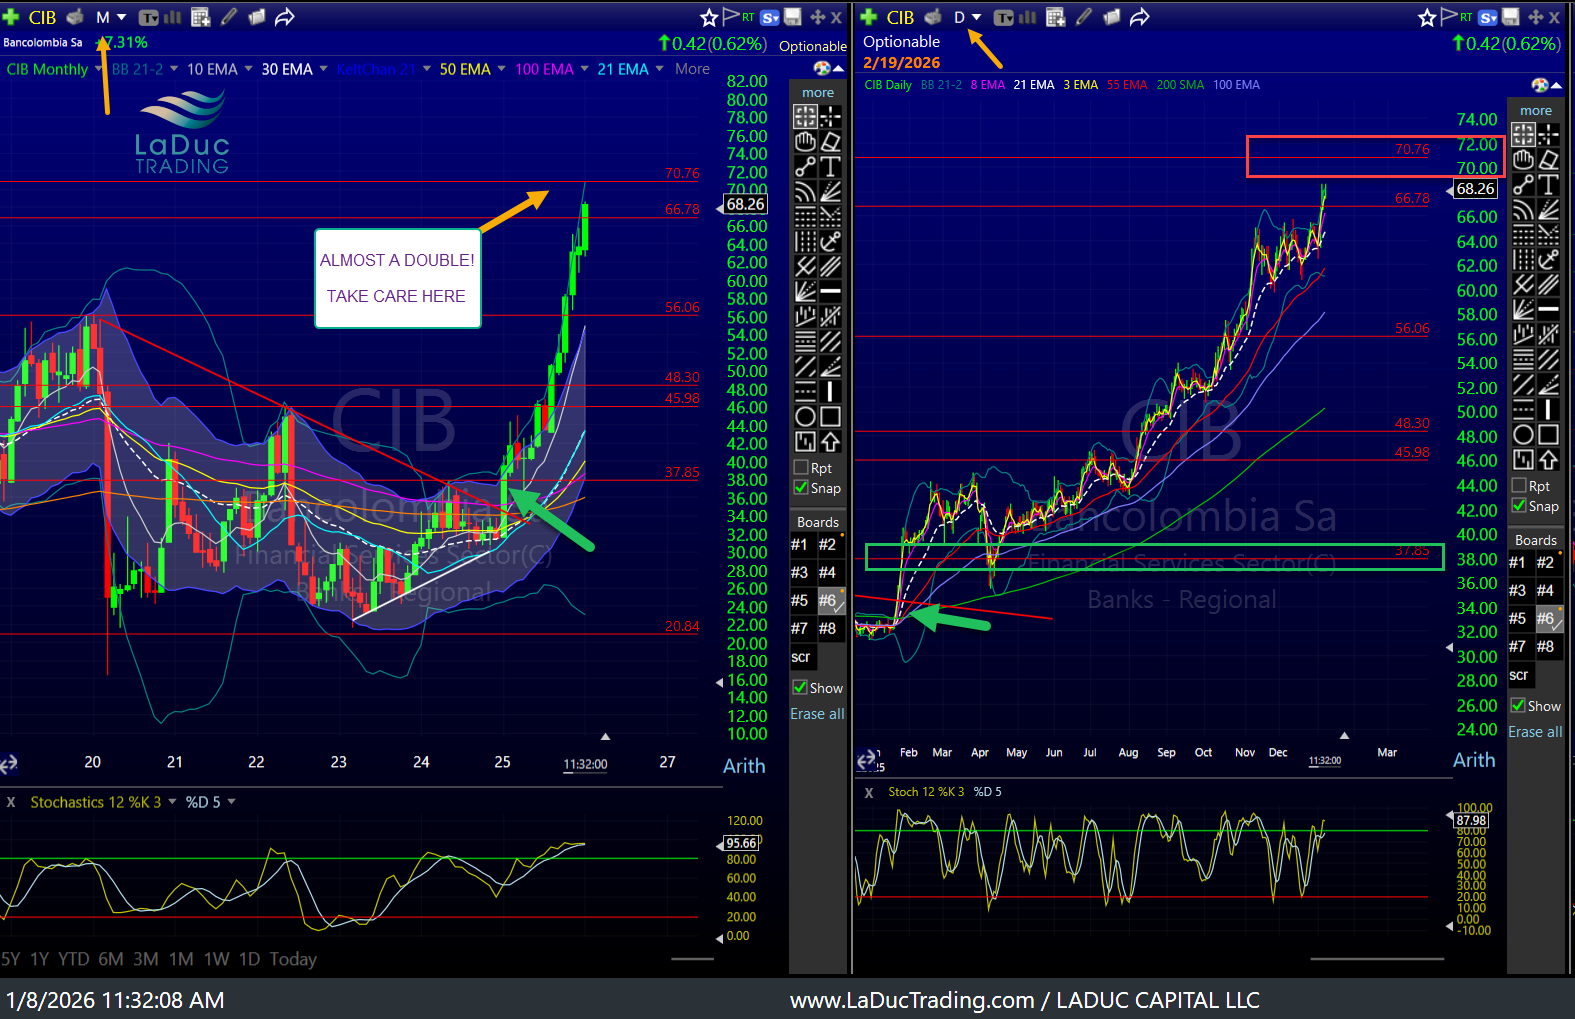Toggle the Snap checkbox in right palette
The height and width of the screenshot is (1019, 1575).
click(1519, 505)
